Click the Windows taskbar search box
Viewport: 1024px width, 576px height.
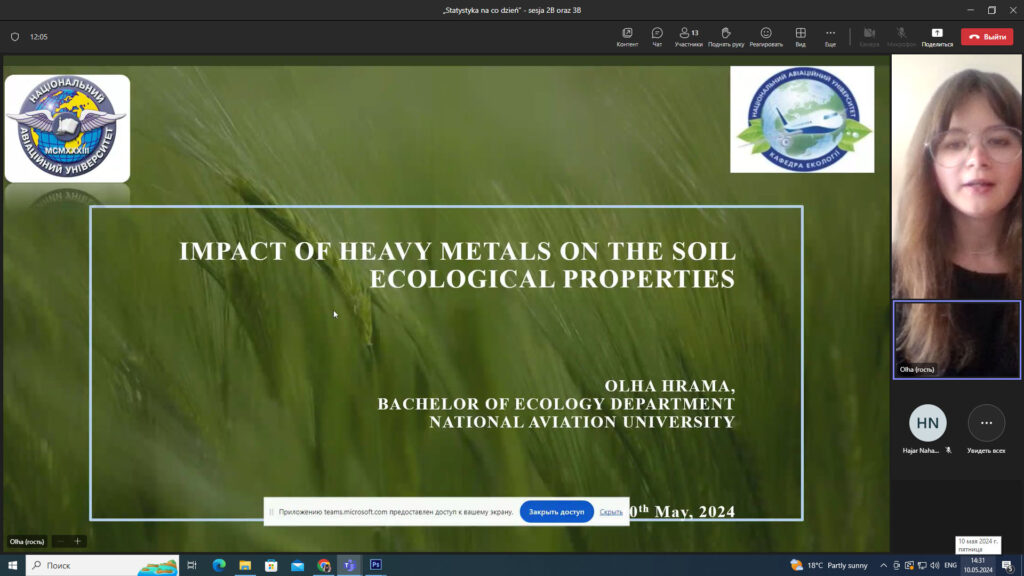pyautogui.click(x=102, y=565)
